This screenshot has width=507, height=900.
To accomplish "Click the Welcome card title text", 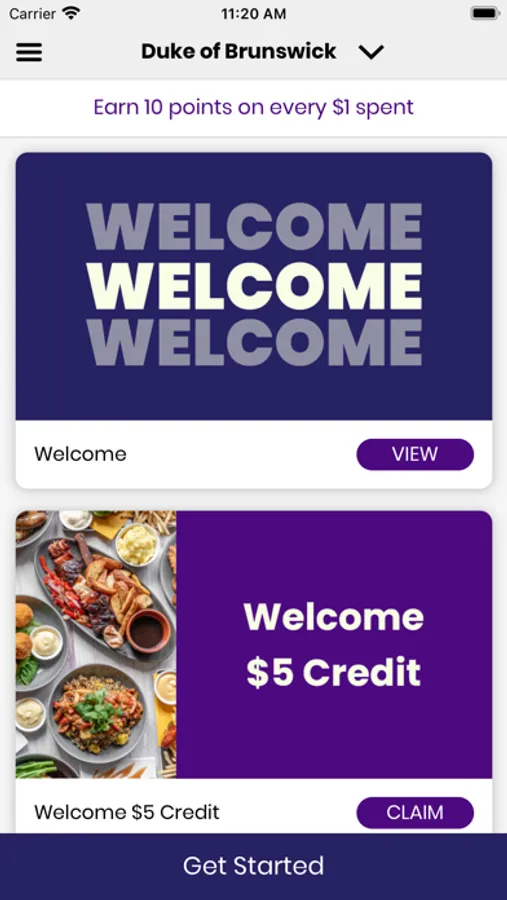I will pyautogui.click(x=80, y=454).
